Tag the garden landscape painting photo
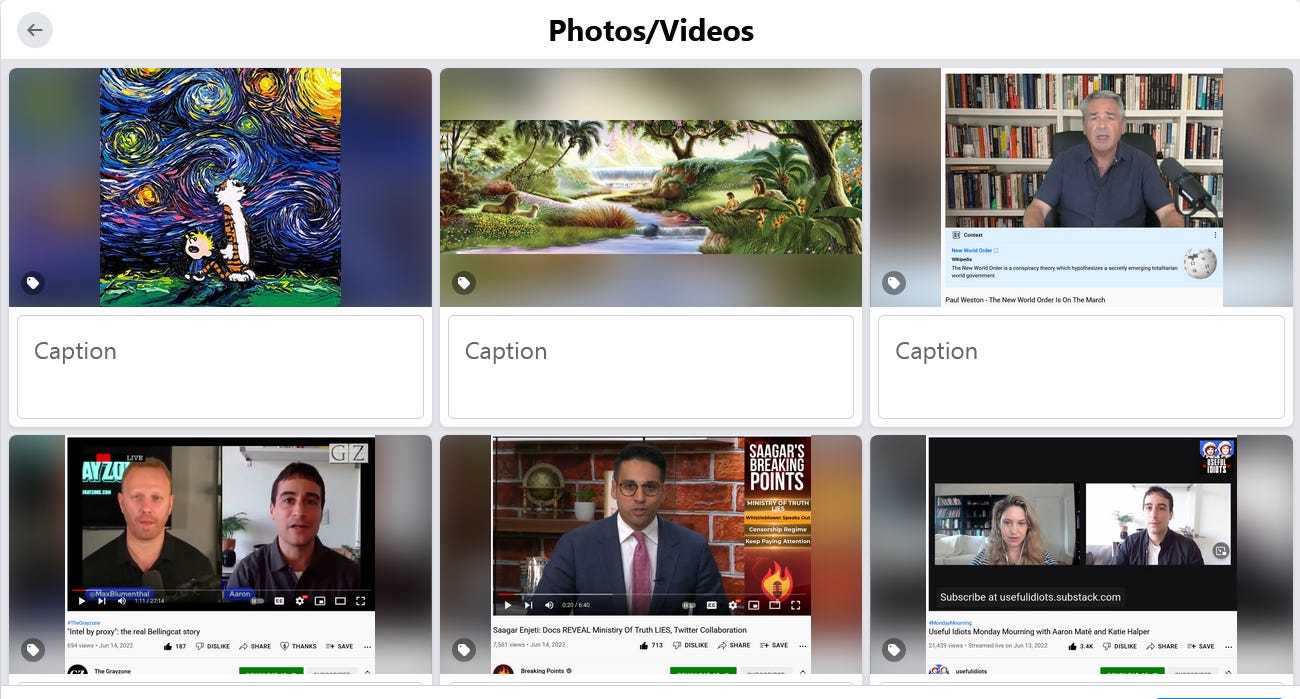1300x699 pixels. tap(464, 283)
